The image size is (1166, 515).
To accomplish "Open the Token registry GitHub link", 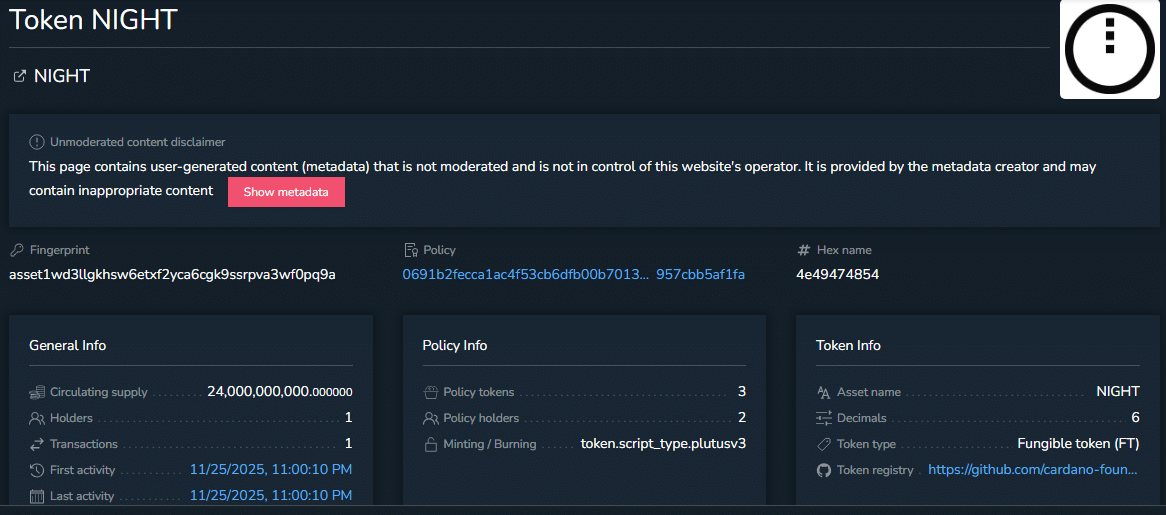I will [x=1033, y=470].
